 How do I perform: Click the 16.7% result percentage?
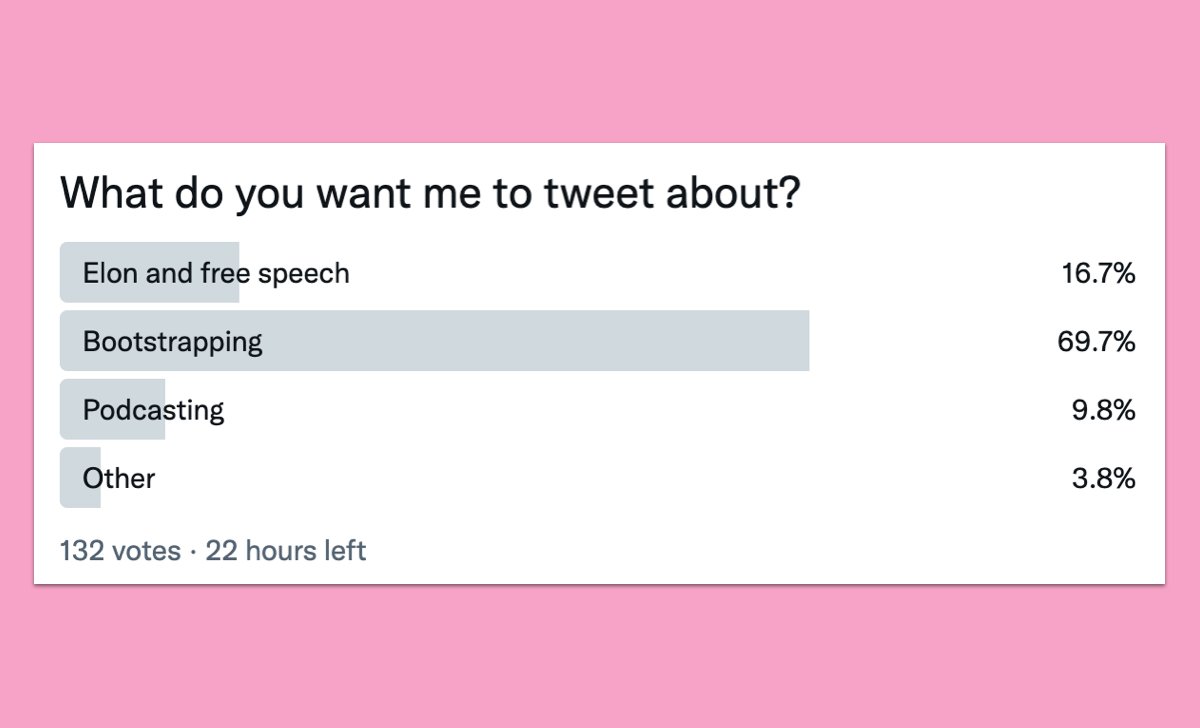point(1098,273)
